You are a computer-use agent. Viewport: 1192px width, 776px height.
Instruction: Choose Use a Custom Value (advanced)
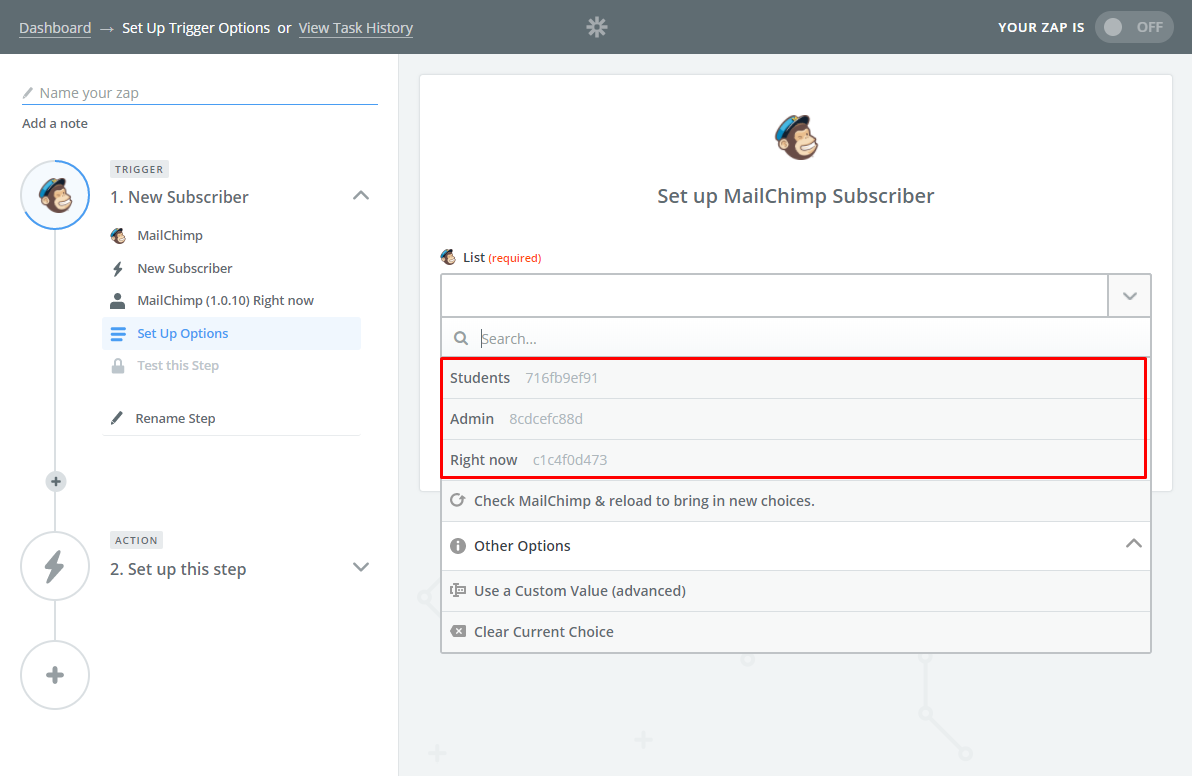click(x=796, y=591)
